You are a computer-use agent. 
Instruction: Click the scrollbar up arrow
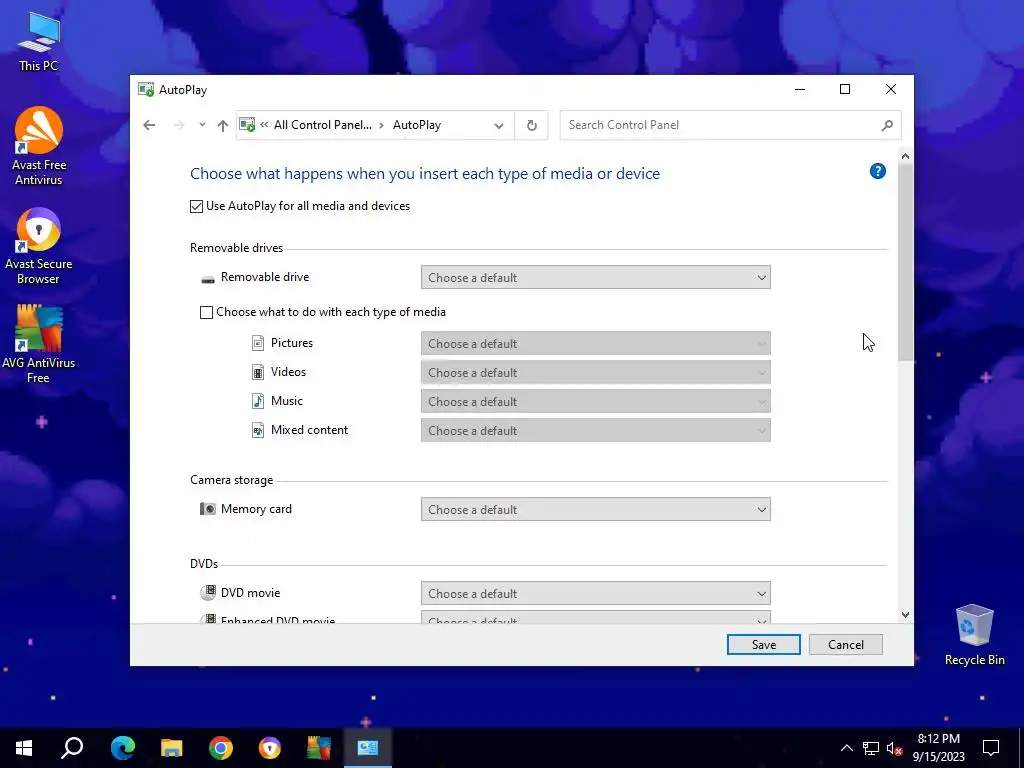click(905, 156)
